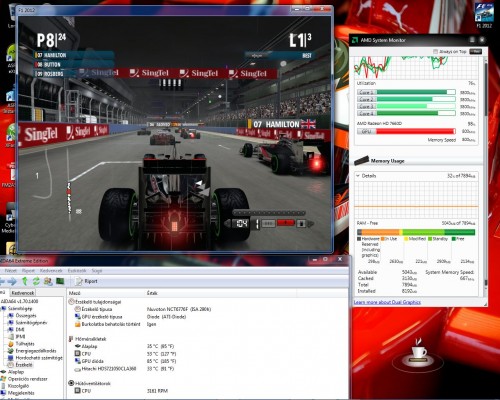
Task: Select Energiagazdálkodás in the AIDA64 tree
Action: [36, 351]
